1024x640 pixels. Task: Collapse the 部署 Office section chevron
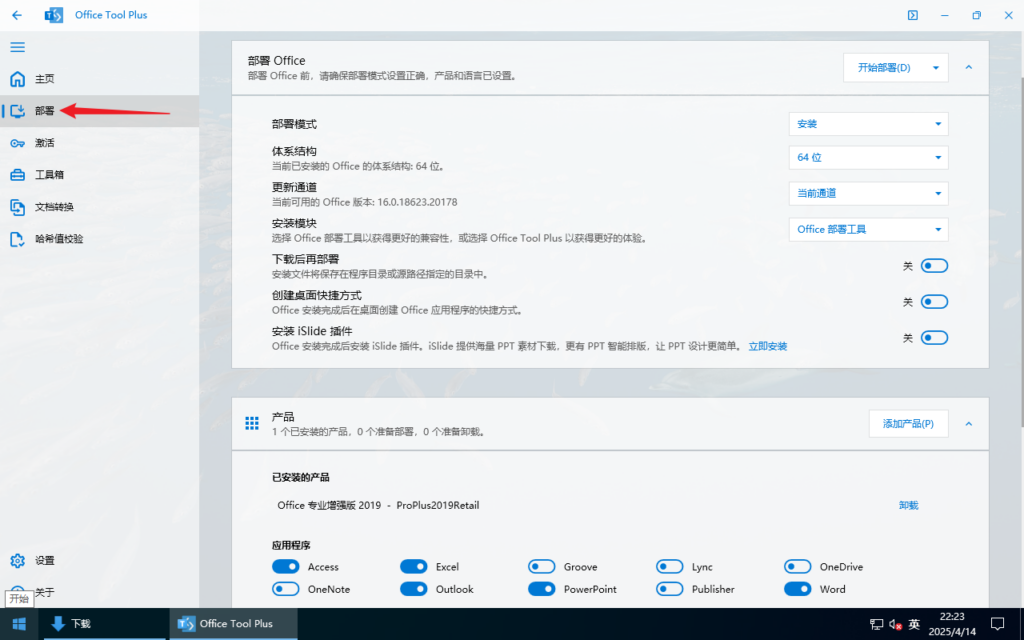click(968, 67)
